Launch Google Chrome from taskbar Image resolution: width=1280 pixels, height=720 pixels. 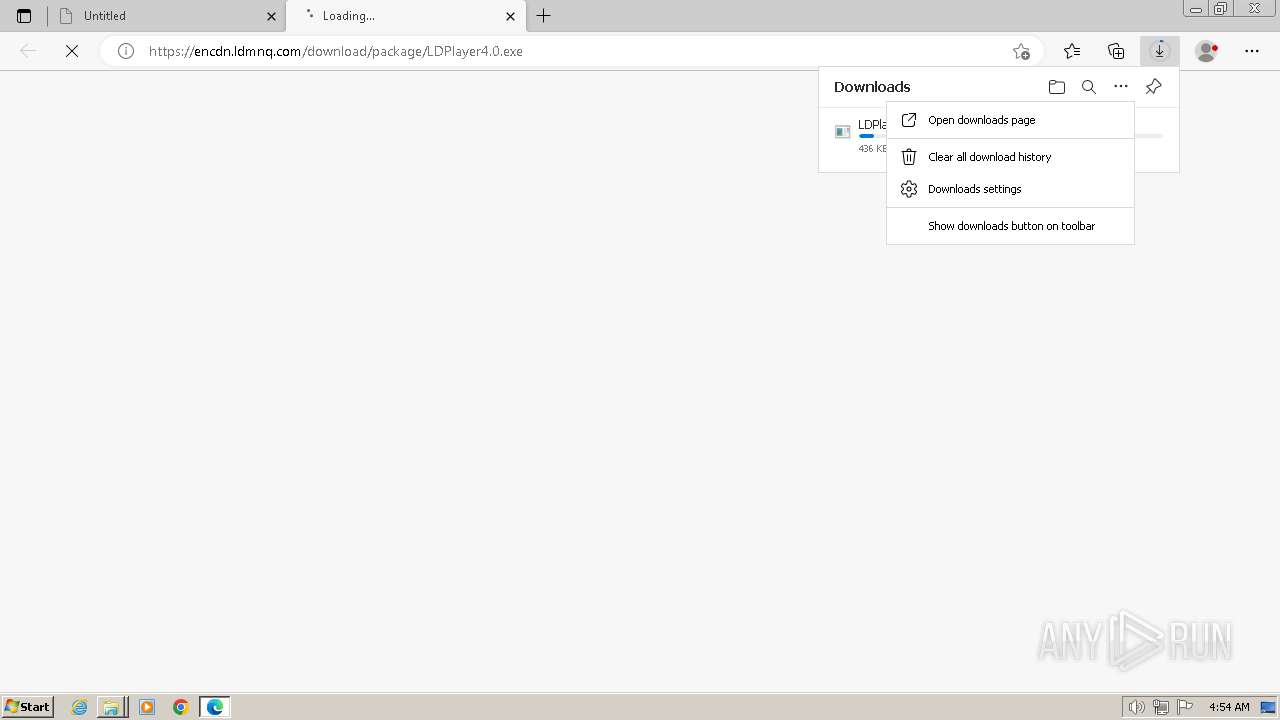click(181, 707)
